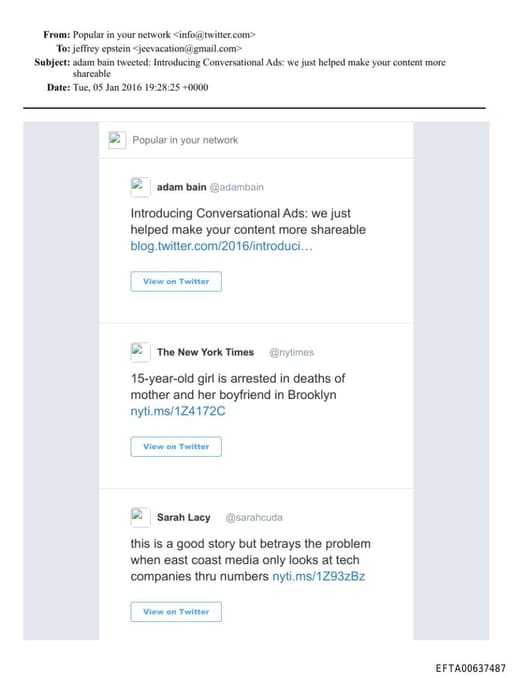
Task: Click adam bain's avatar placeholder image
Action: [140, 187]
